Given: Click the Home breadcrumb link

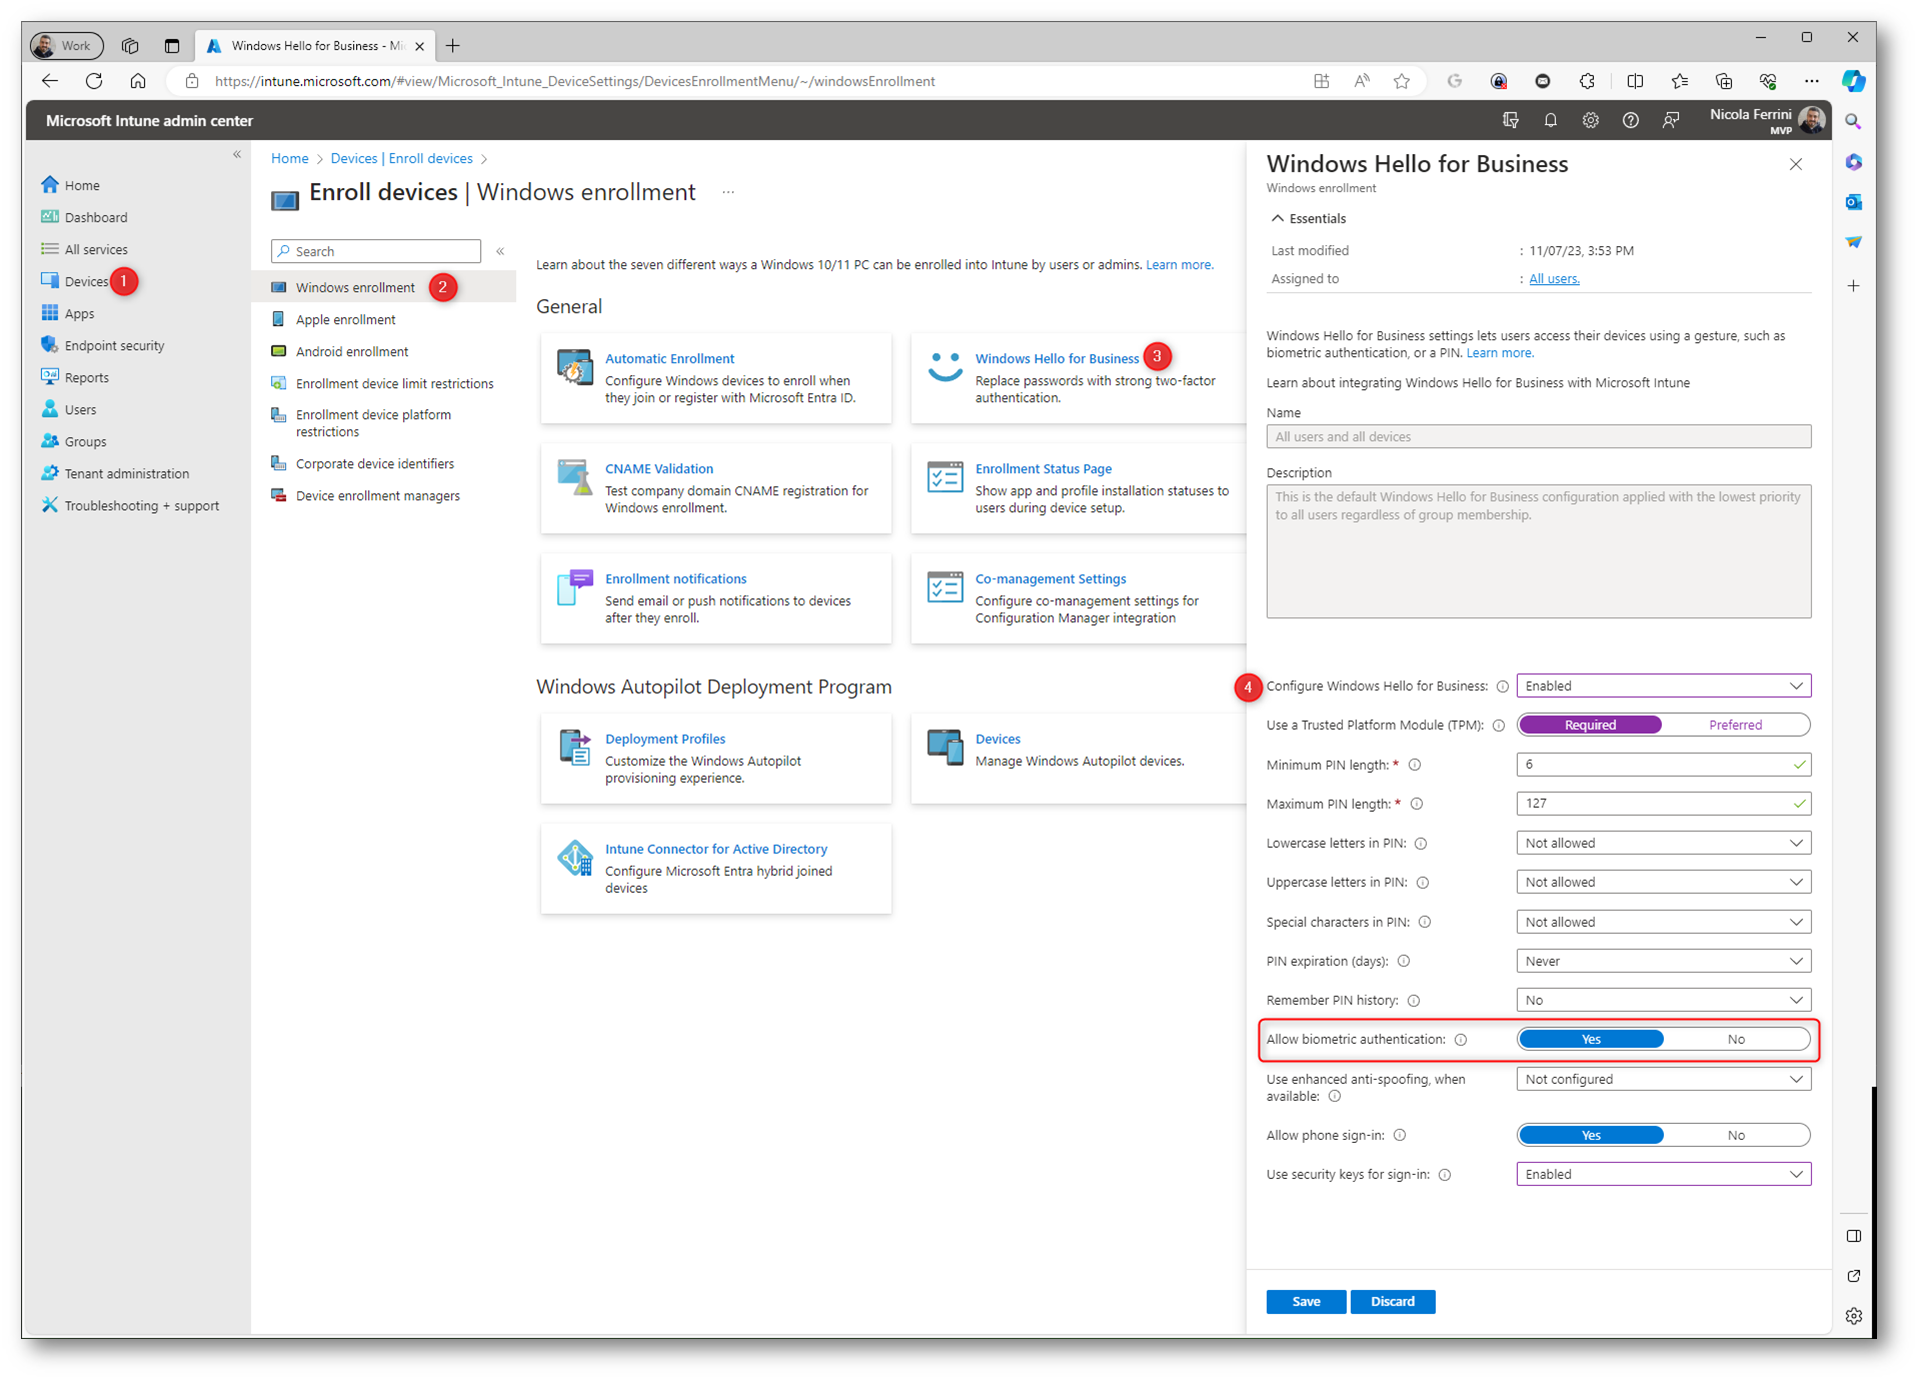Looking at the screenshot, I should click(289, 158).
